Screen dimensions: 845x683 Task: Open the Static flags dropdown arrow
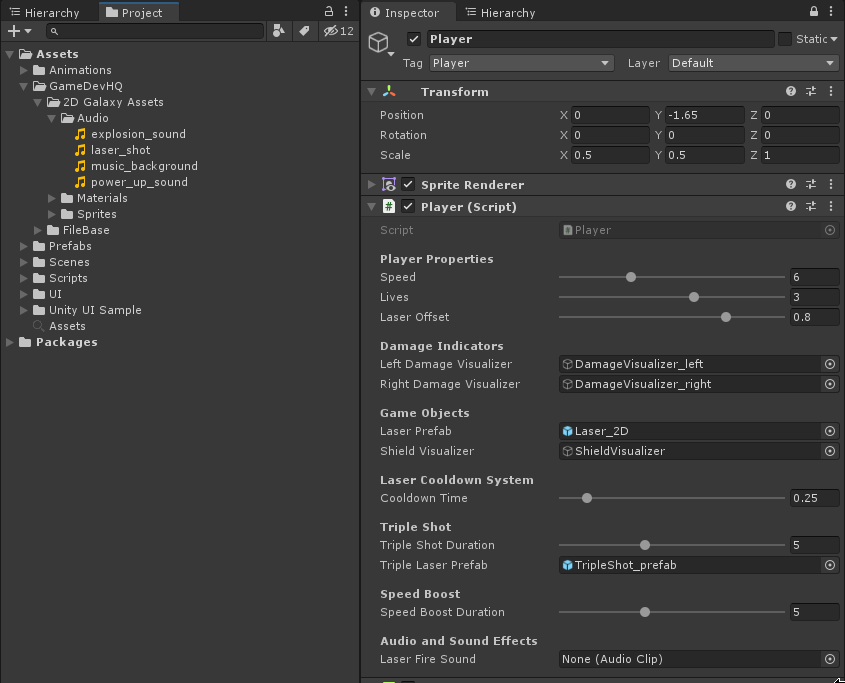pos(834,39)
